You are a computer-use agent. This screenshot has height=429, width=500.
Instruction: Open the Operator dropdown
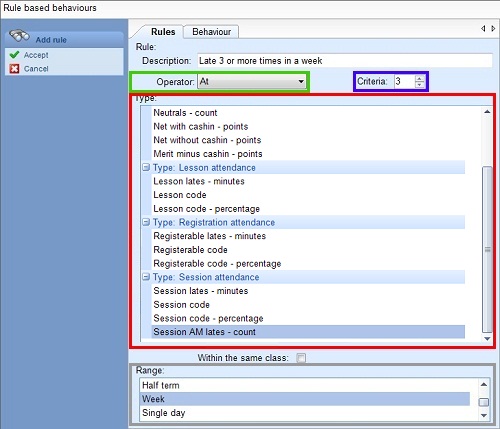[252, 82]
